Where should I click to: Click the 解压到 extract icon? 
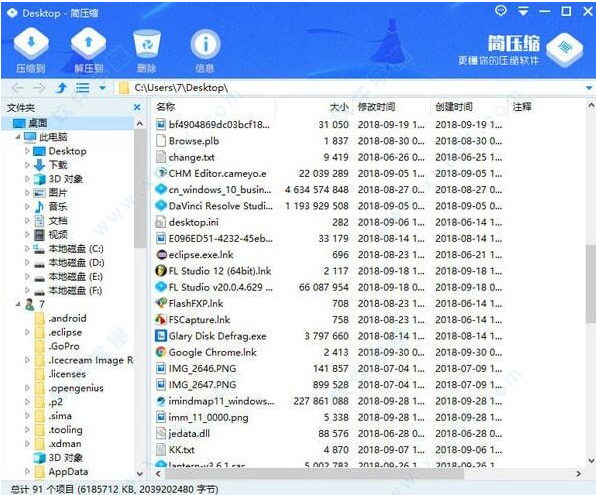point(89,43)
